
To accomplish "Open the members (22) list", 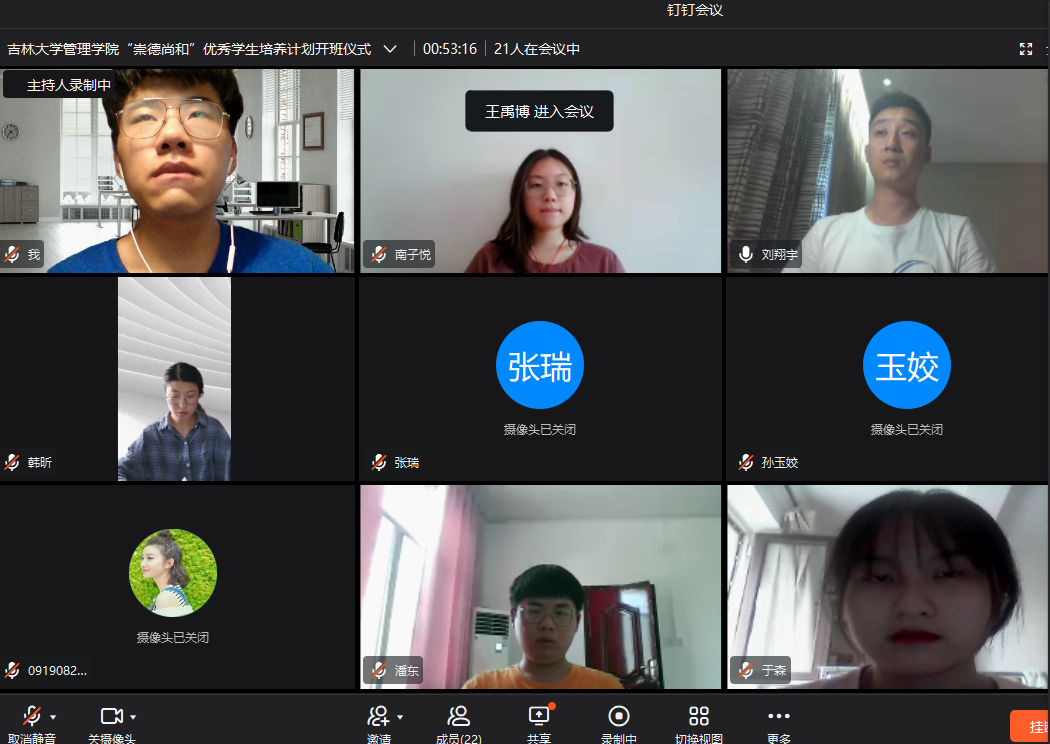I will pos(458,716).
